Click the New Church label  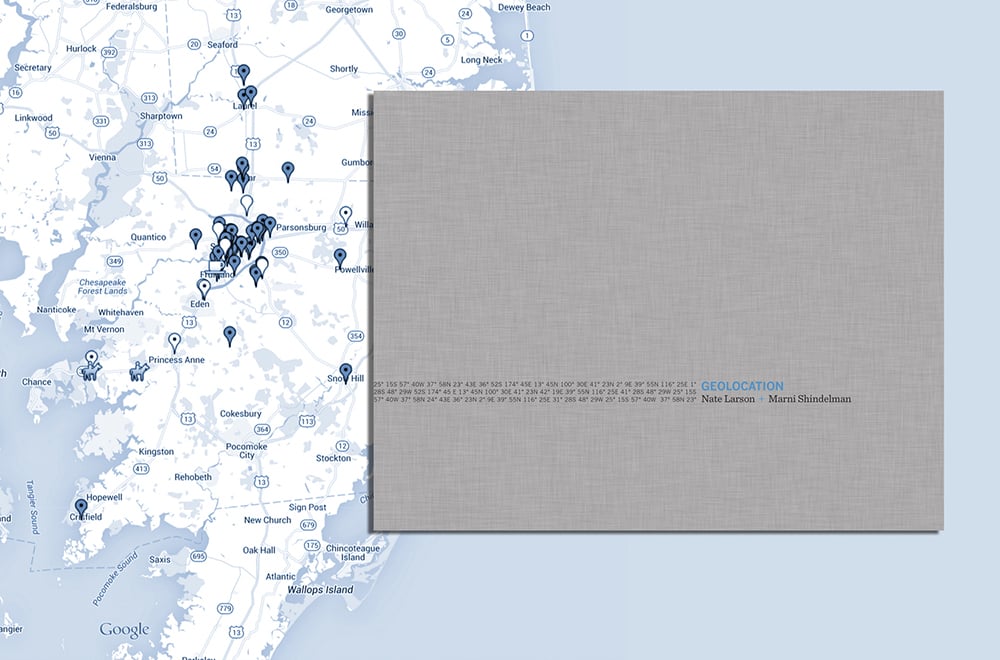click(x=267, y=520)
